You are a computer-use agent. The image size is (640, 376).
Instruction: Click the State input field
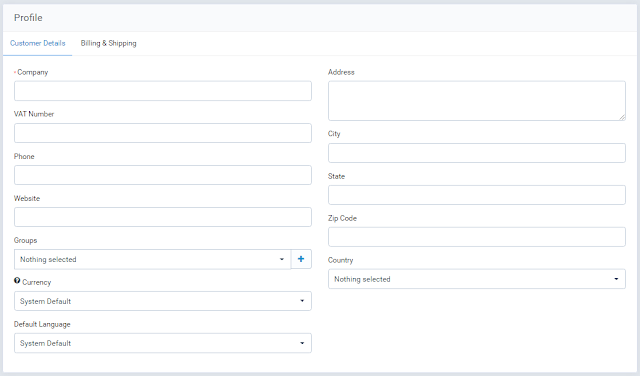477,195
